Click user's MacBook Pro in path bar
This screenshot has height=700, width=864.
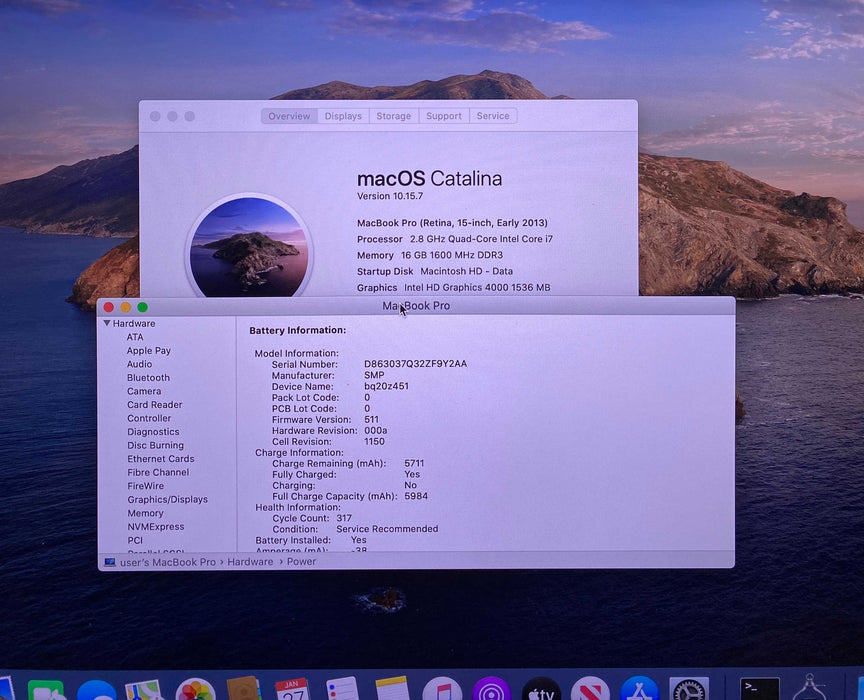coord(168,562)
